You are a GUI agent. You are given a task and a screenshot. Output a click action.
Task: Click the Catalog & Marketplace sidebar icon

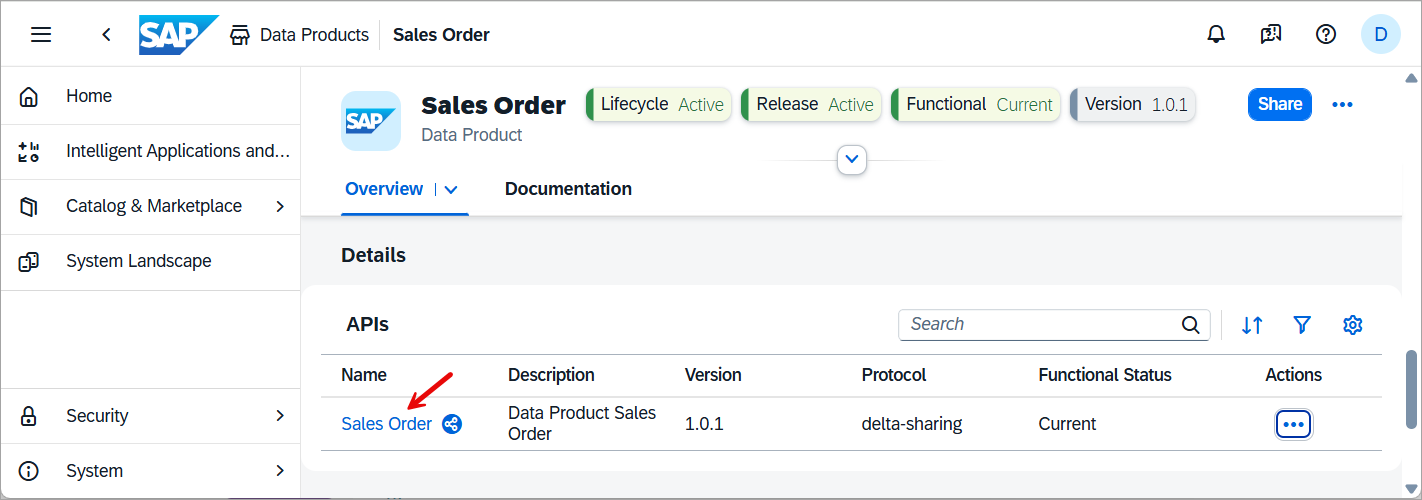pos(29,206)
